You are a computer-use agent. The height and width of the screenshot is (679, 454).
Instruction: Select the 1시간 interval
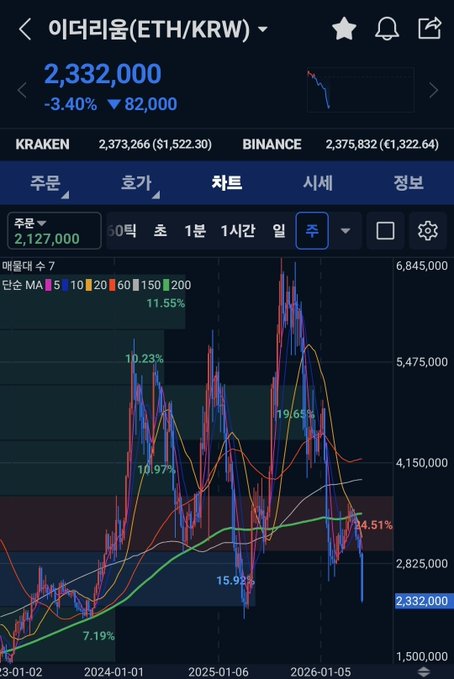click(x=238, y=230)
